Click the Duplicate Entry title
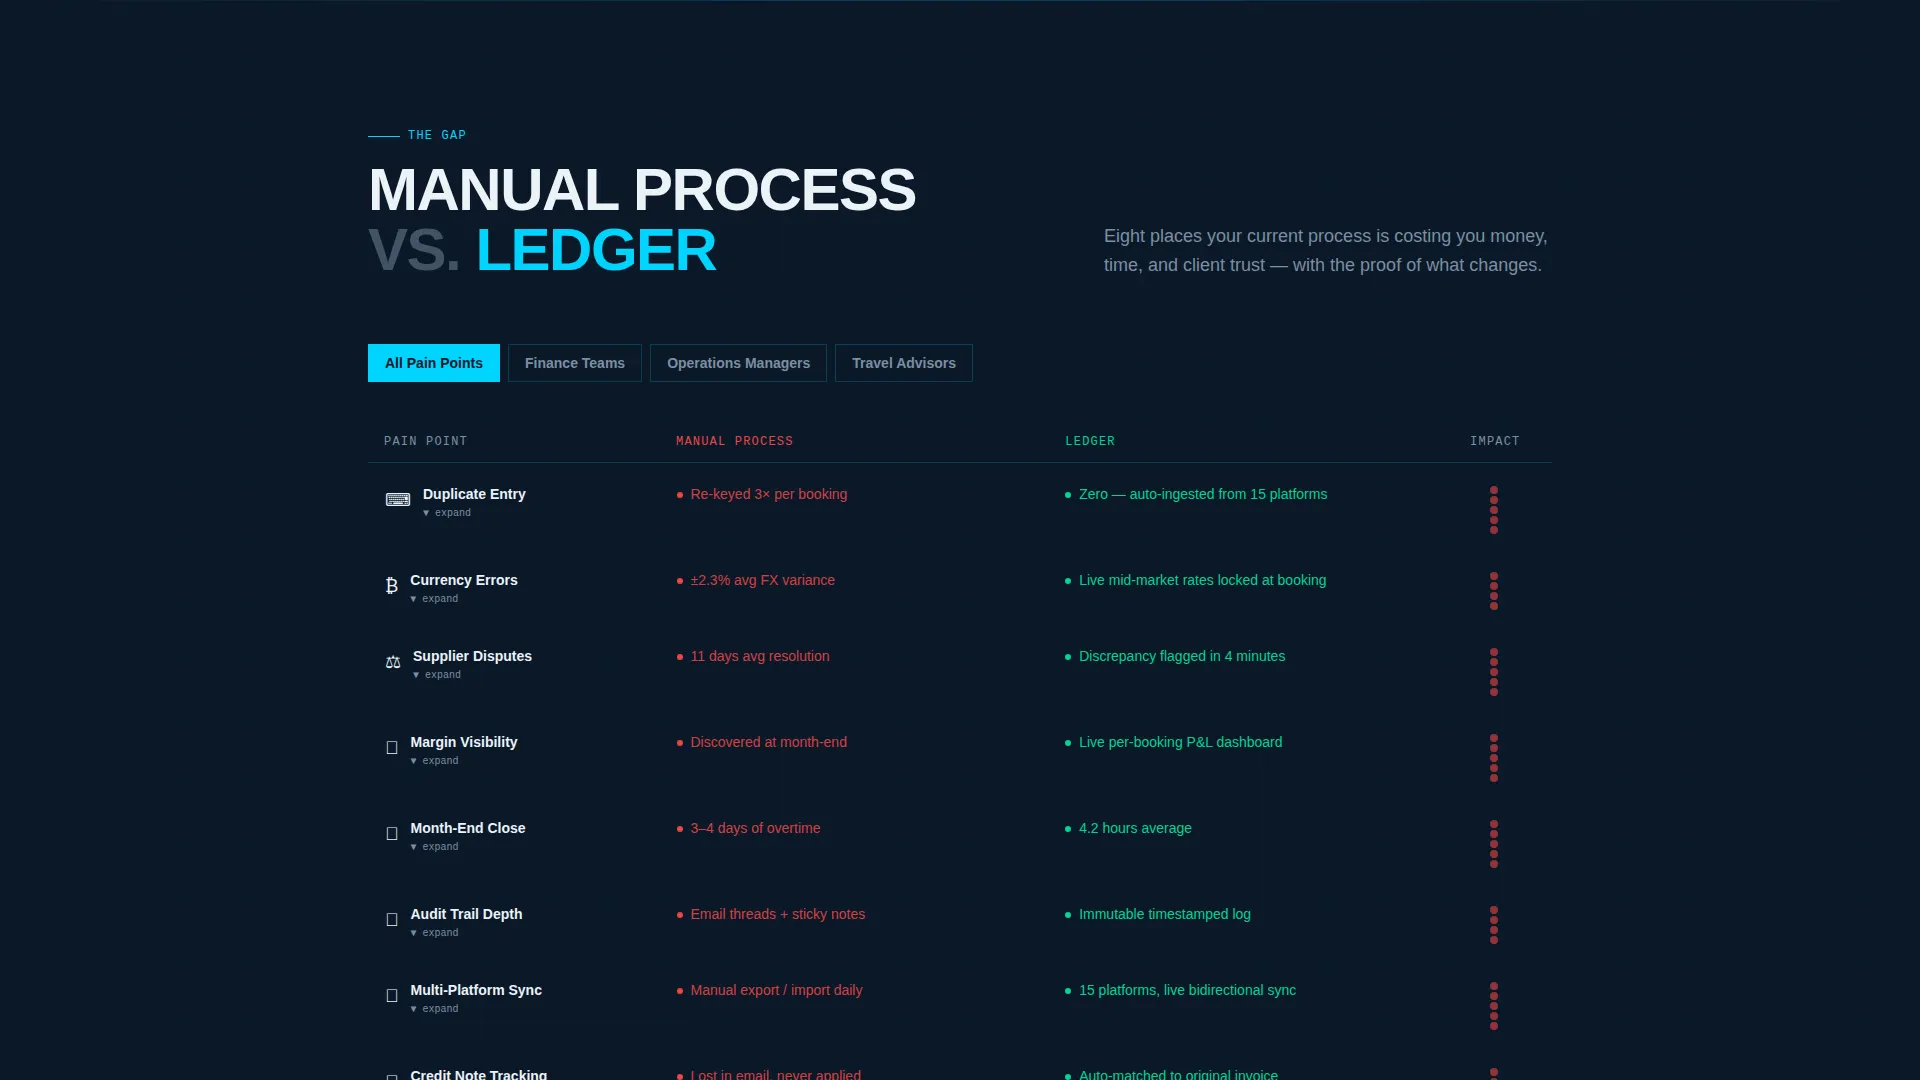1920x1080 pixels. tap(474, 494)
